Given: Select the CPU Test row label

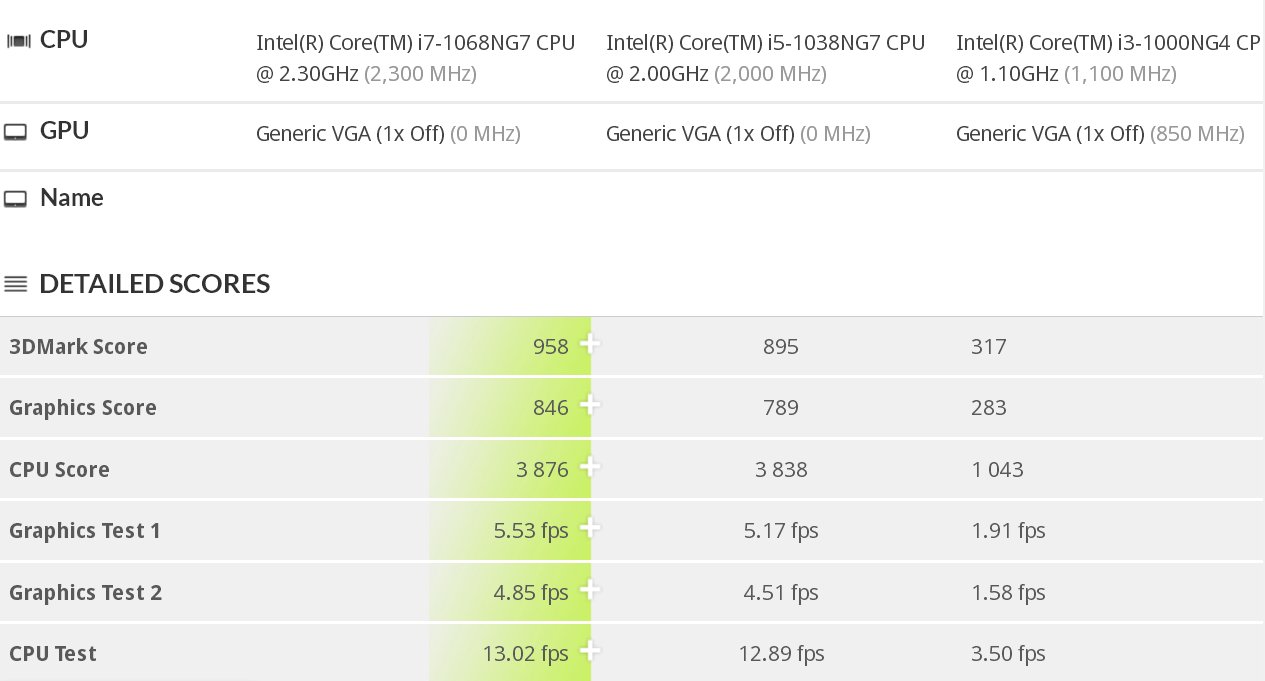Looking at the screenshot, I should [x=53, y=654].
